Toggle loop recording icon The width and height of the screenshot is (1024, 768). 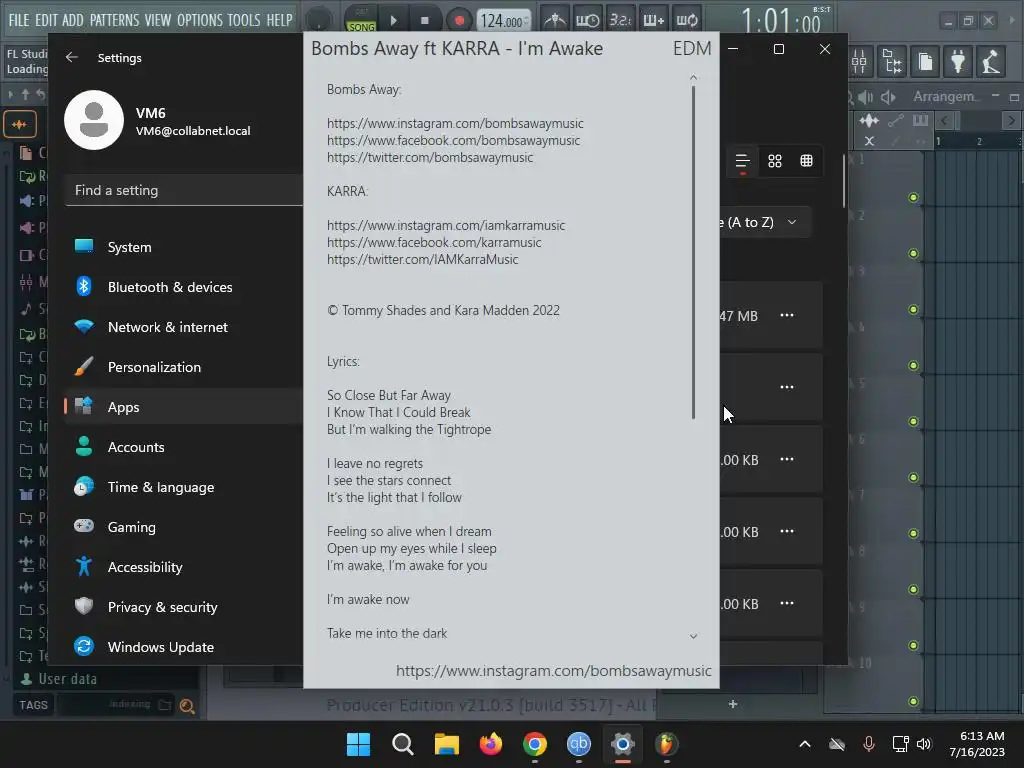[x=686, y=20]
